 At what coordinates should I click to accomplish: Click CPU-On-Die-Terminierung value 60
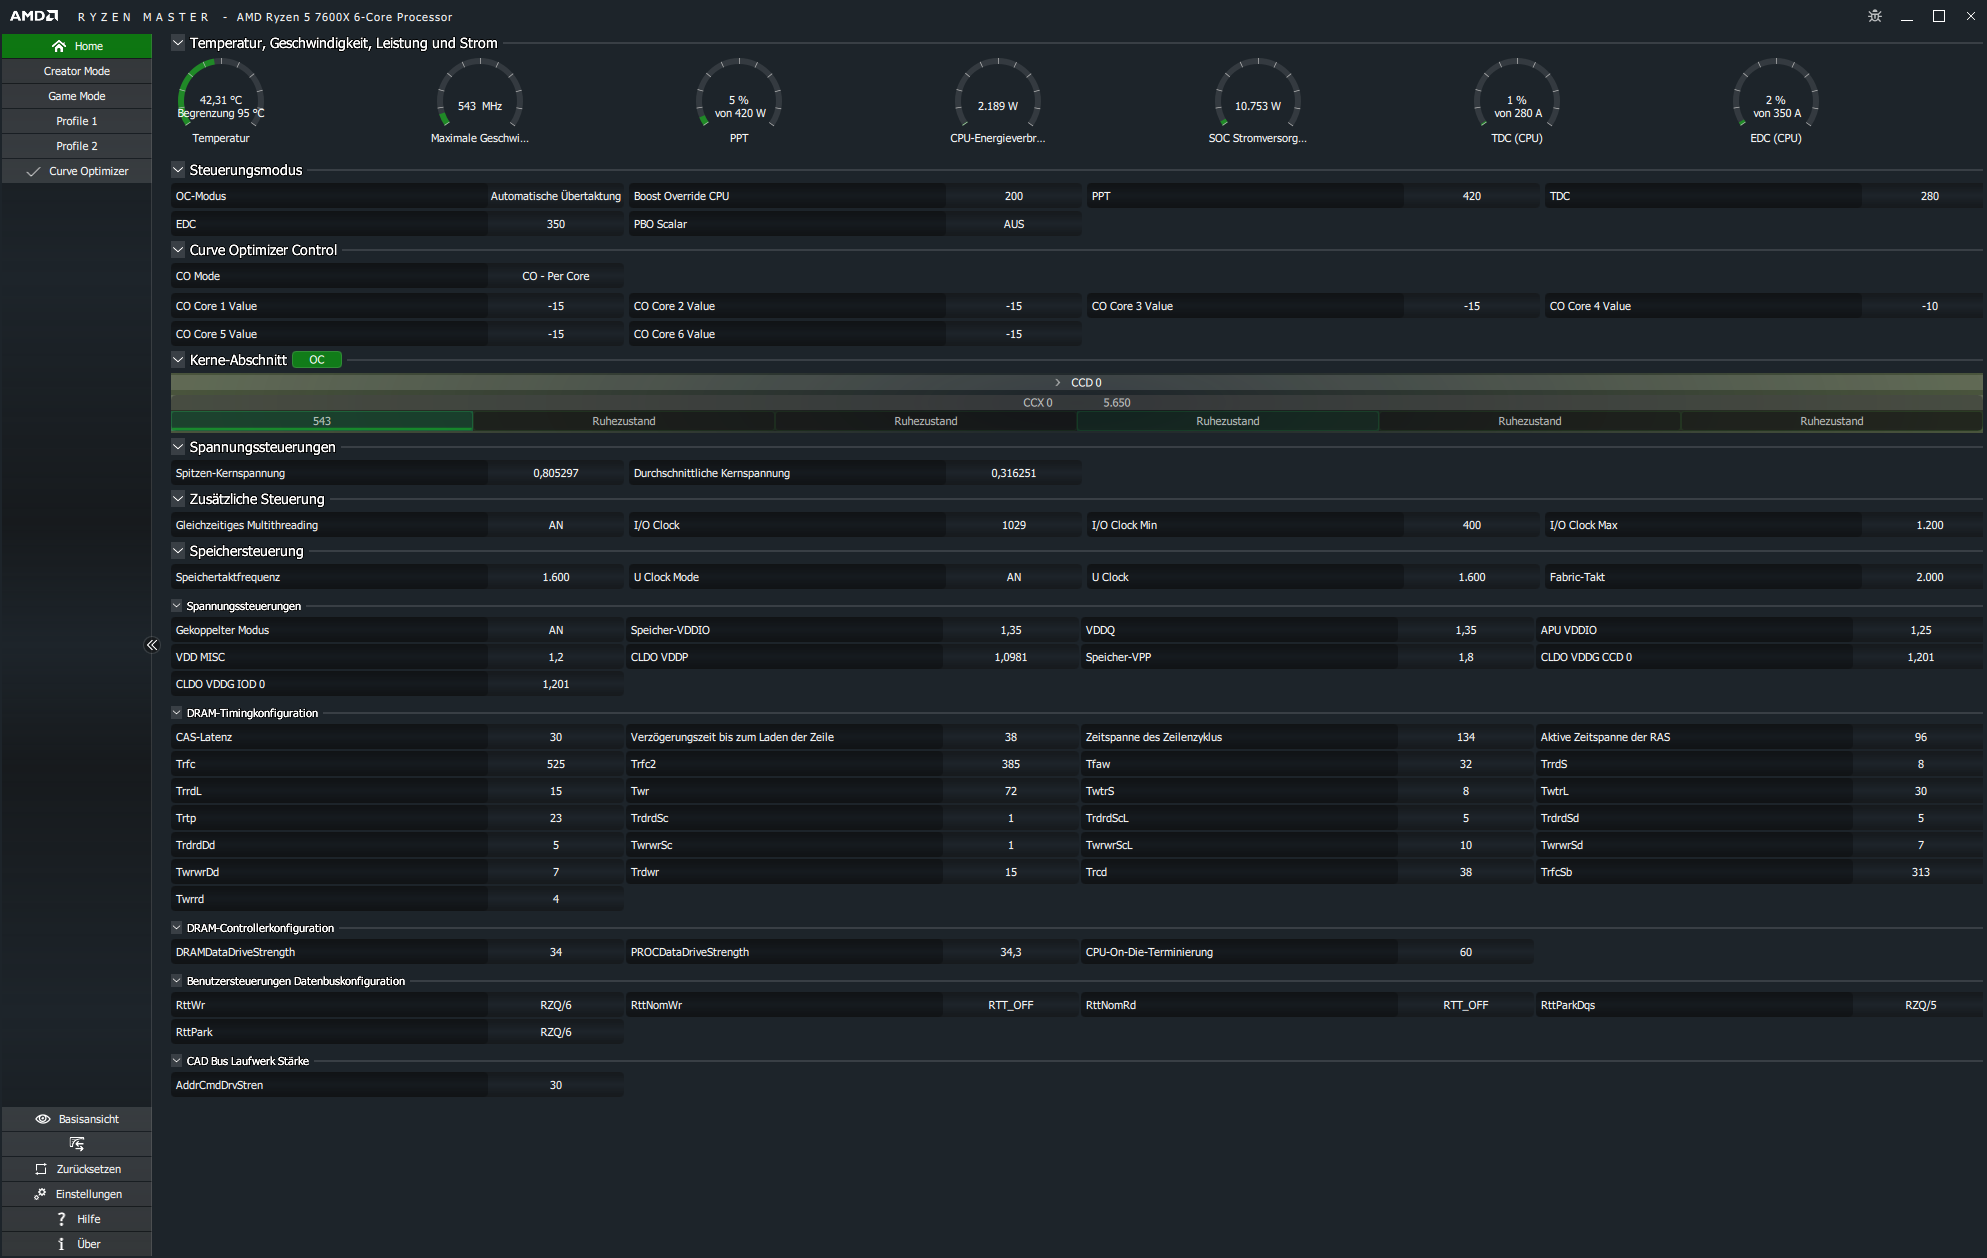click(1465, 952)
